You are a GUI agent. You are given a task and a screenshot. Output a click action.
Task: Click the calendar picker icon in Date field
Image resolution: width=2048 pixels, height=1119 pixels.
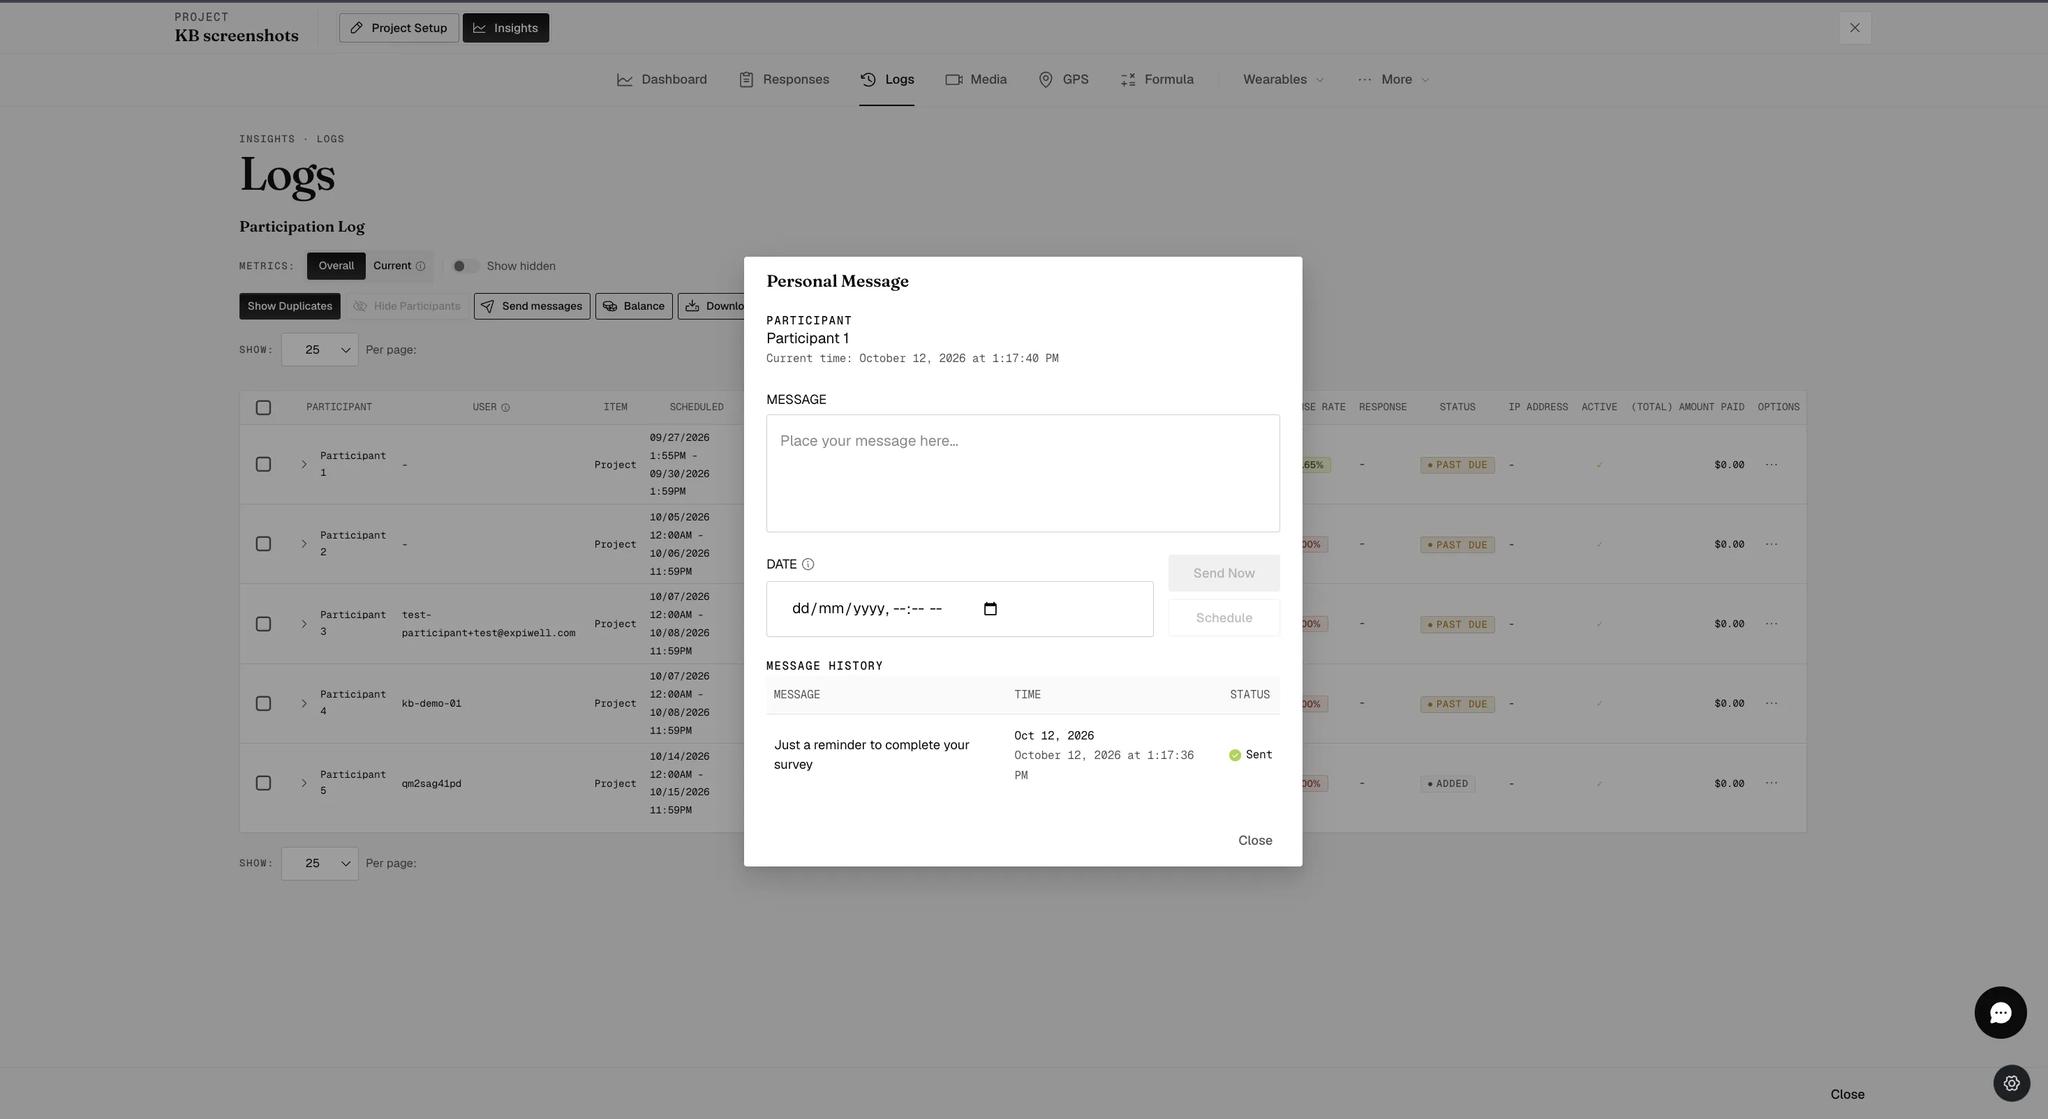click(990, 609)
